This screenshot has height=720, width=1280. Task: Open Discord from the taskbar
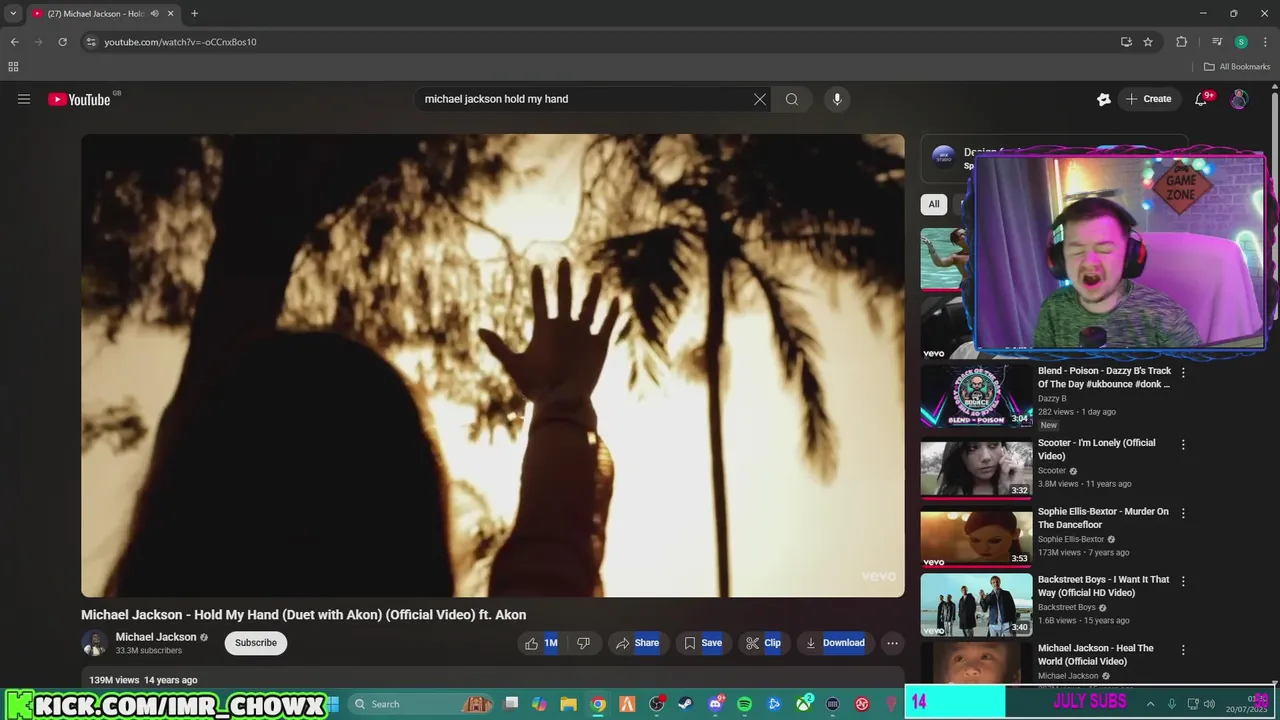pos(715,704)
